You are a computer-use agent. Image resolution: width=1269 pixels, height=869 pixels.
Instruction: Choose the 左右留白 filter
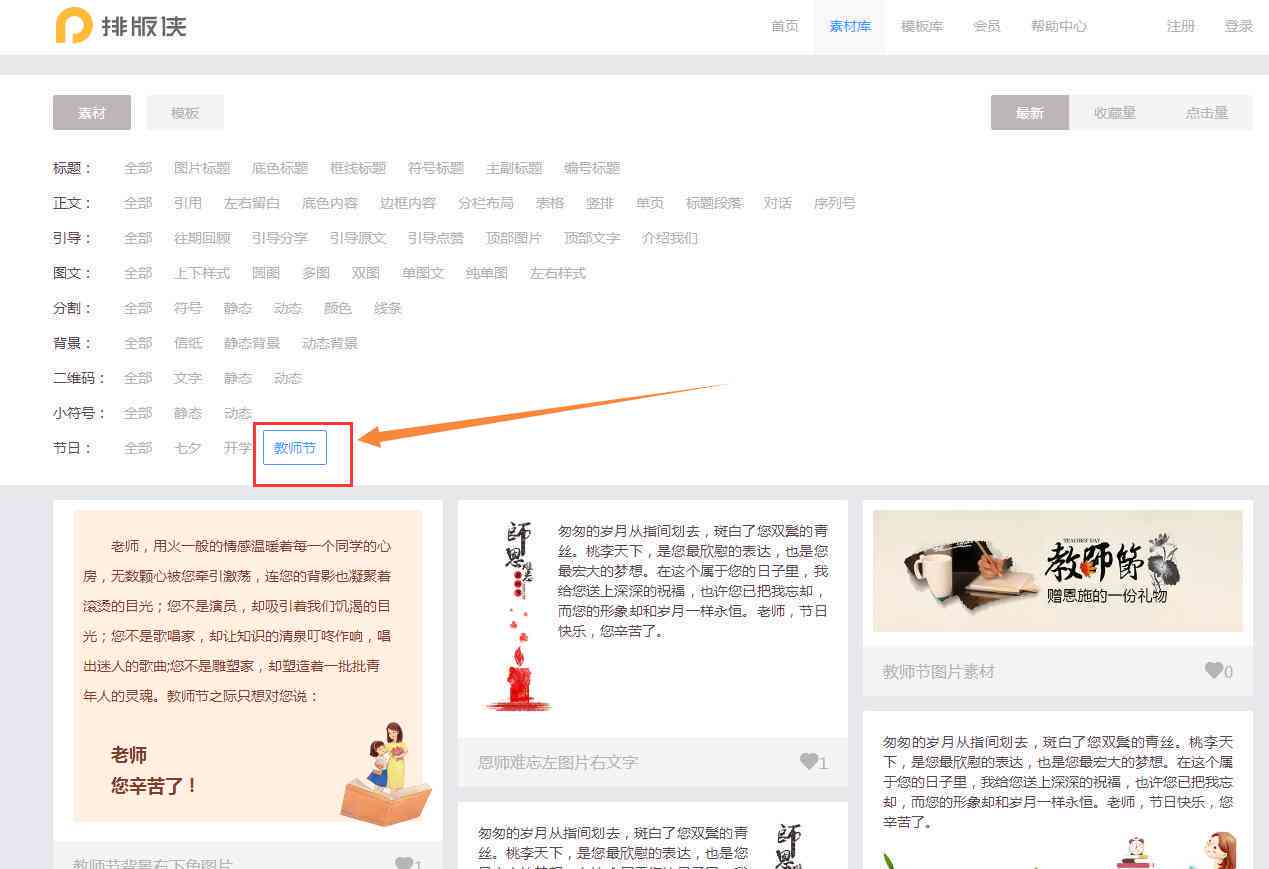coord(252,203)
